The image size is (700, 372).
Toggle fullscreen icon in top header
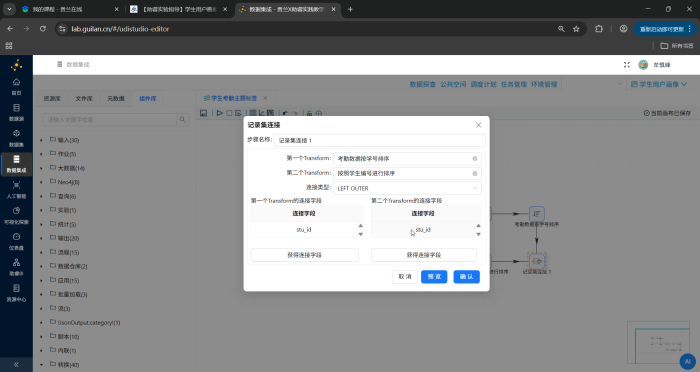(x=627, y=65)
